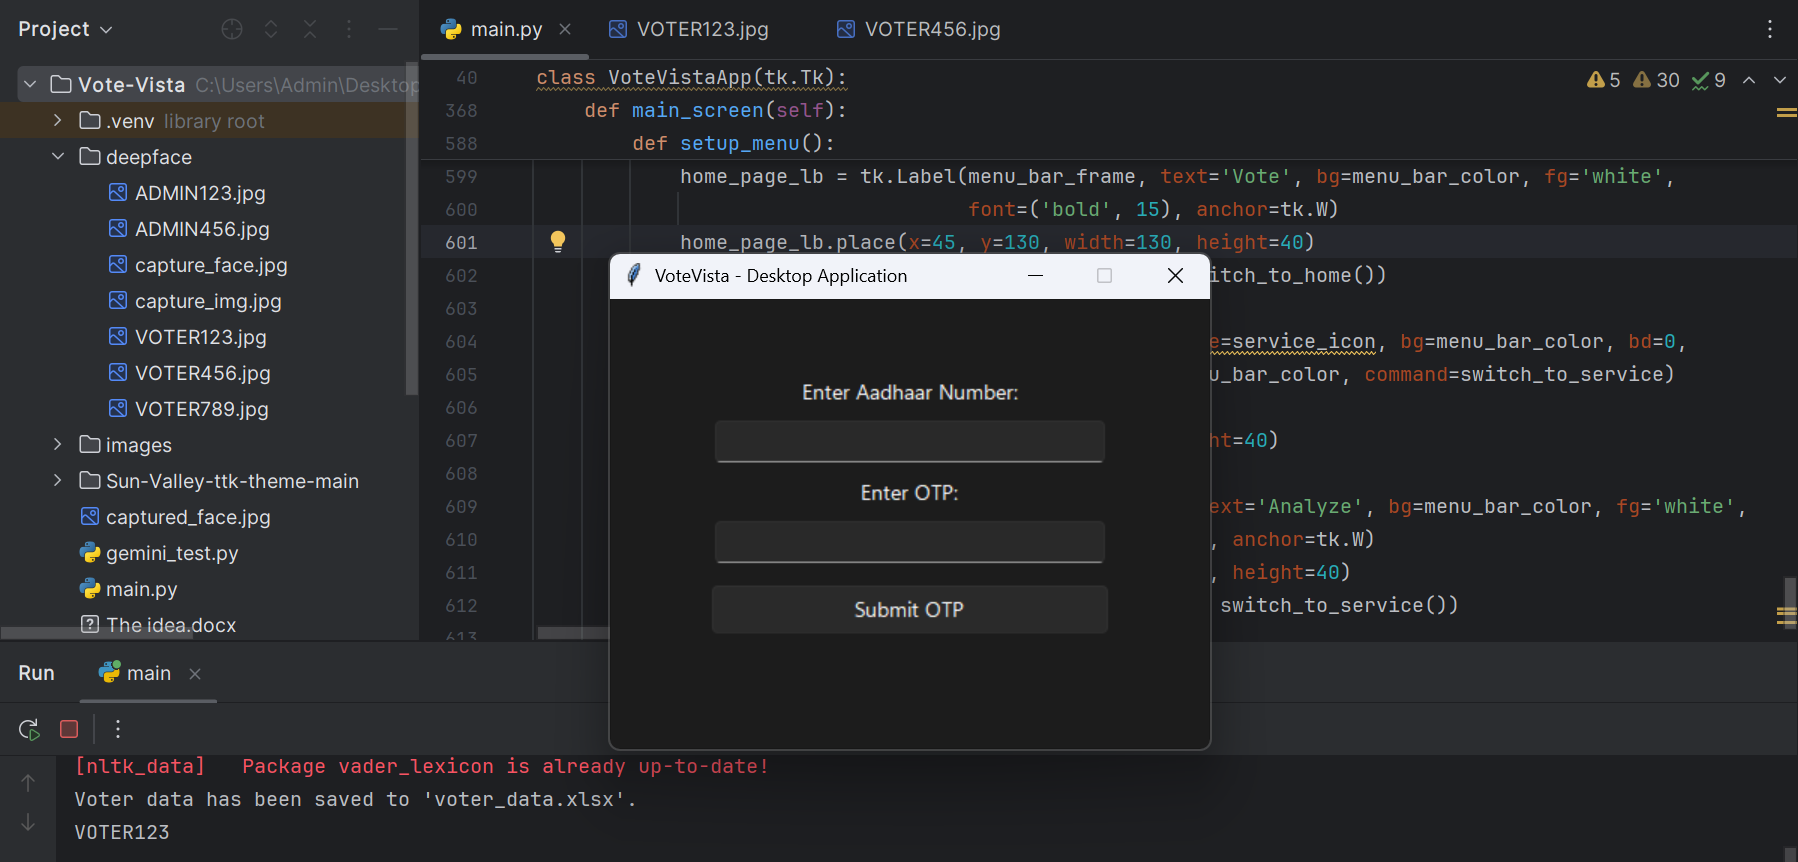The height and width of the screenshot is (862, 1798).
Task: Open Run toolbar more actions menu
Action: point(118,729)
